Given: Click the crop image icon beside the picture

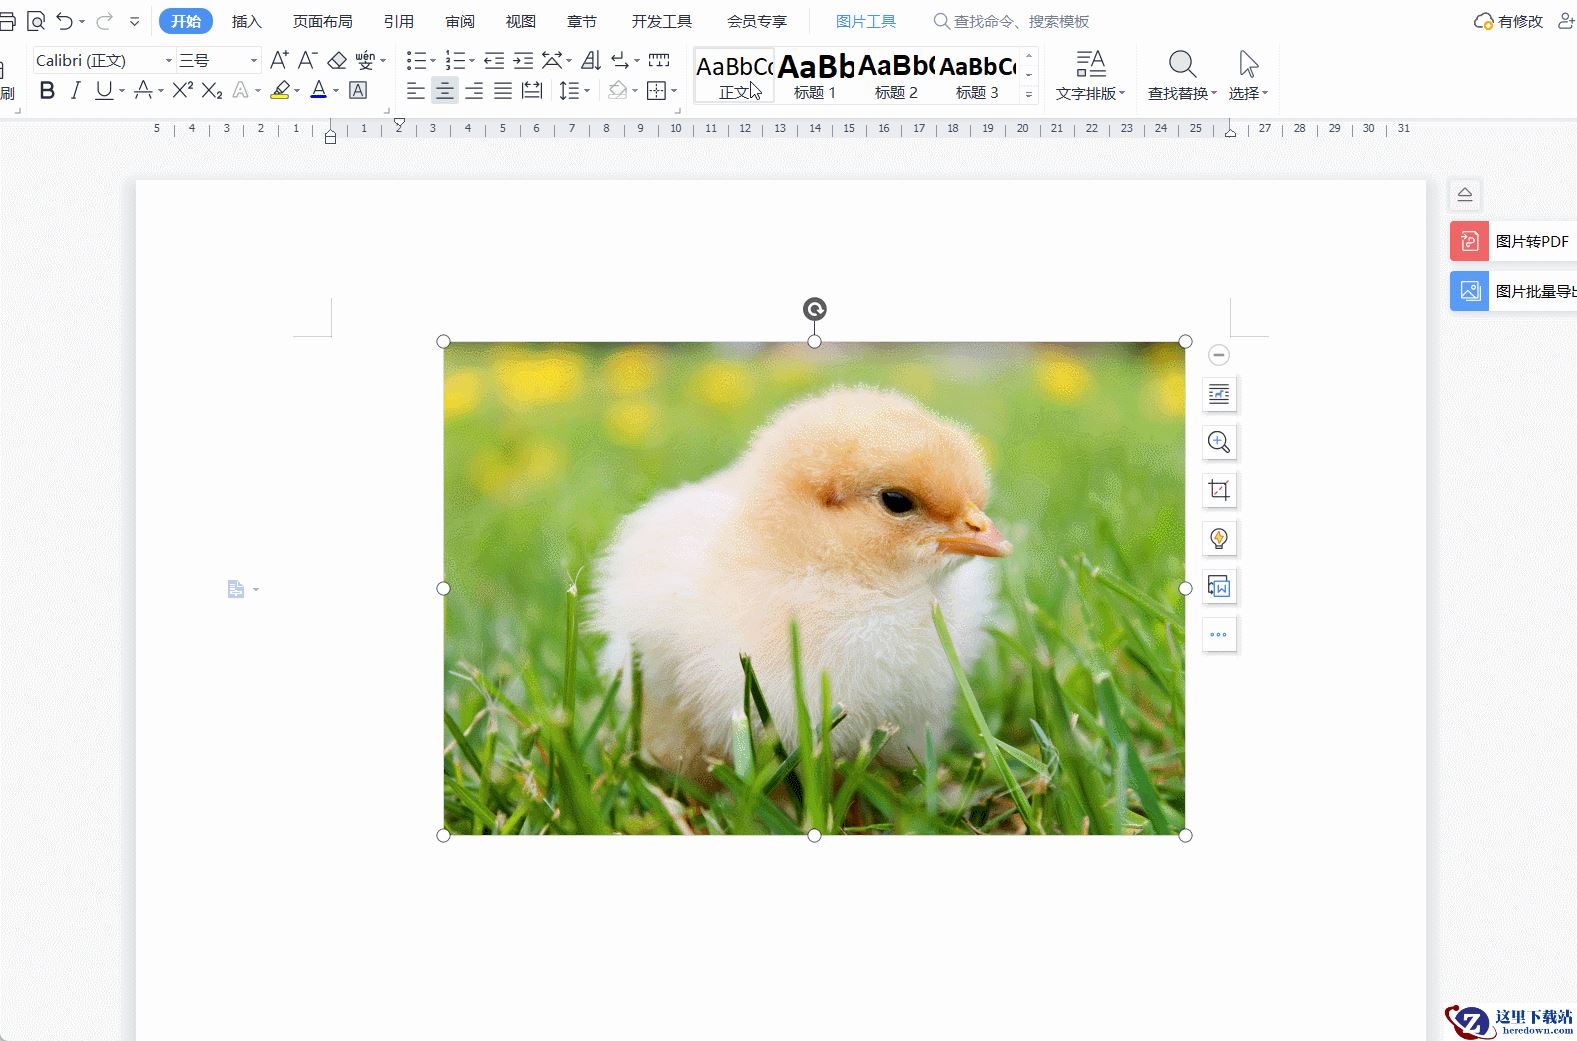Looking at the screenshot, I should (1219, 490).
